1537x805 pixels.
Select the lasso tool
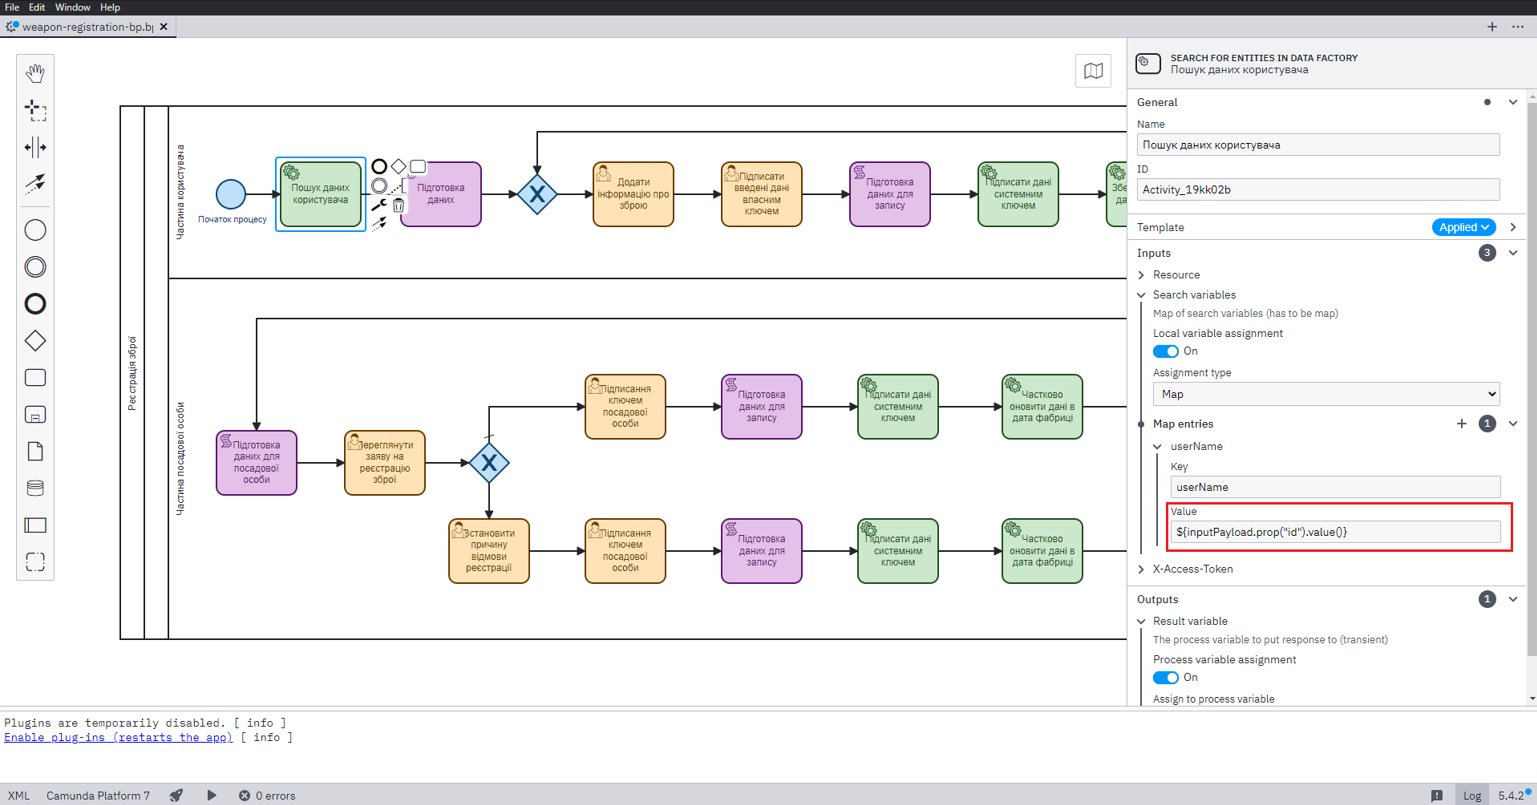coord(35,110)
